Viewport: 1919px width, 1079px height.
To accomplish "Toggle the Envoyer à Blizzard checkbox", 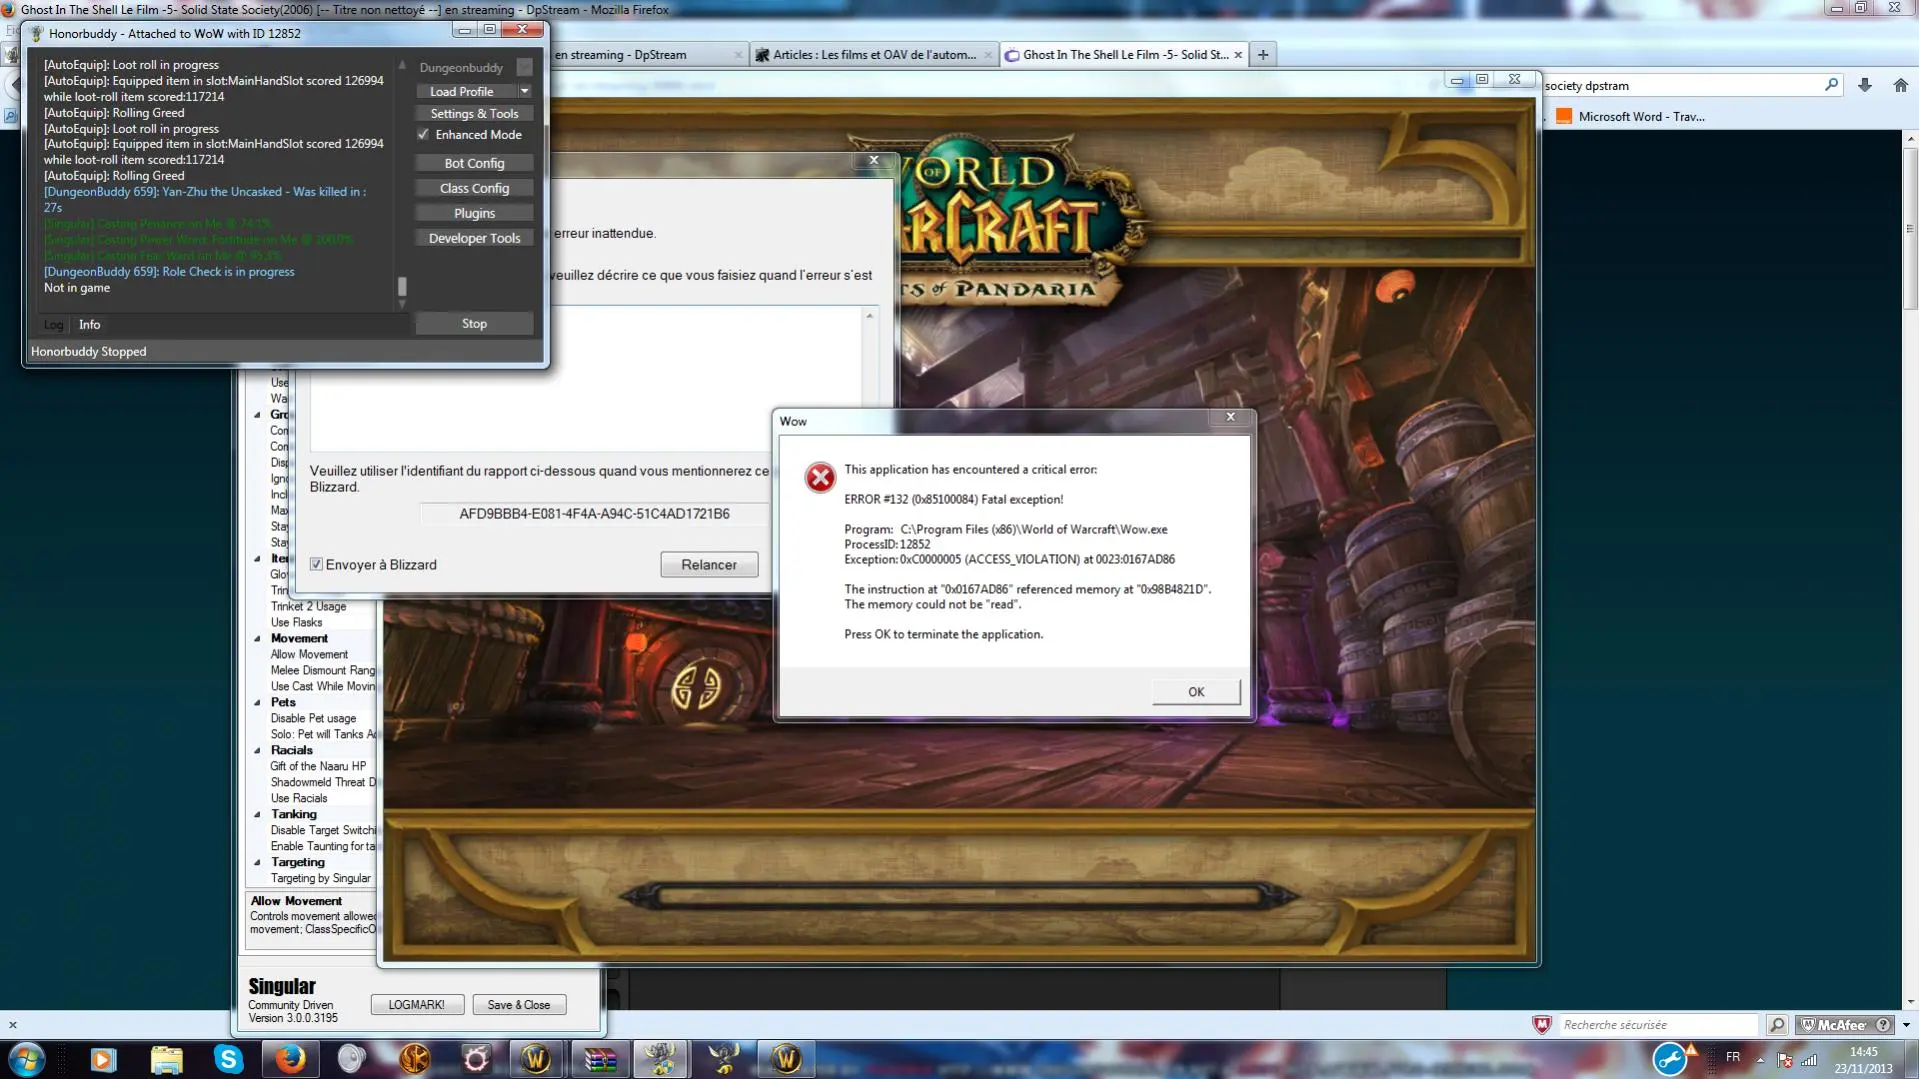I will pyautogui.click(x=316, y=565).
